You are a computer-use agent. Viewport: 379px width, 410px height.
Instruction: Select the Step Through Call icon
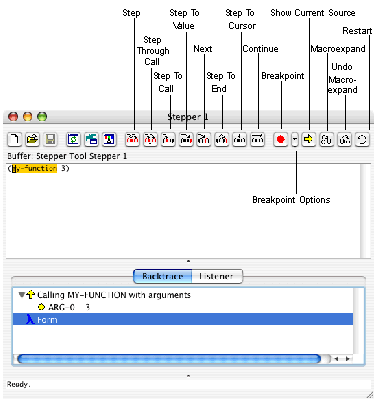[x=150, y=139]
